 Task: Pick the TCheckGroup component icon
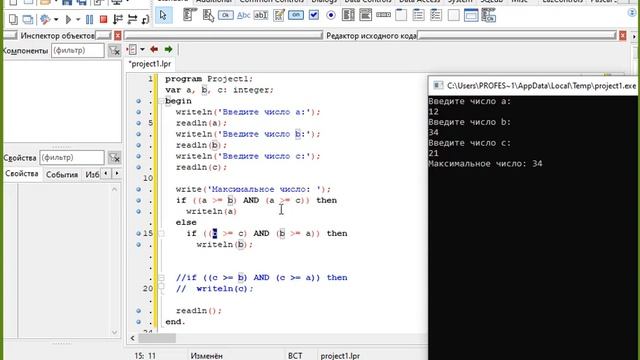pos(436,16)
